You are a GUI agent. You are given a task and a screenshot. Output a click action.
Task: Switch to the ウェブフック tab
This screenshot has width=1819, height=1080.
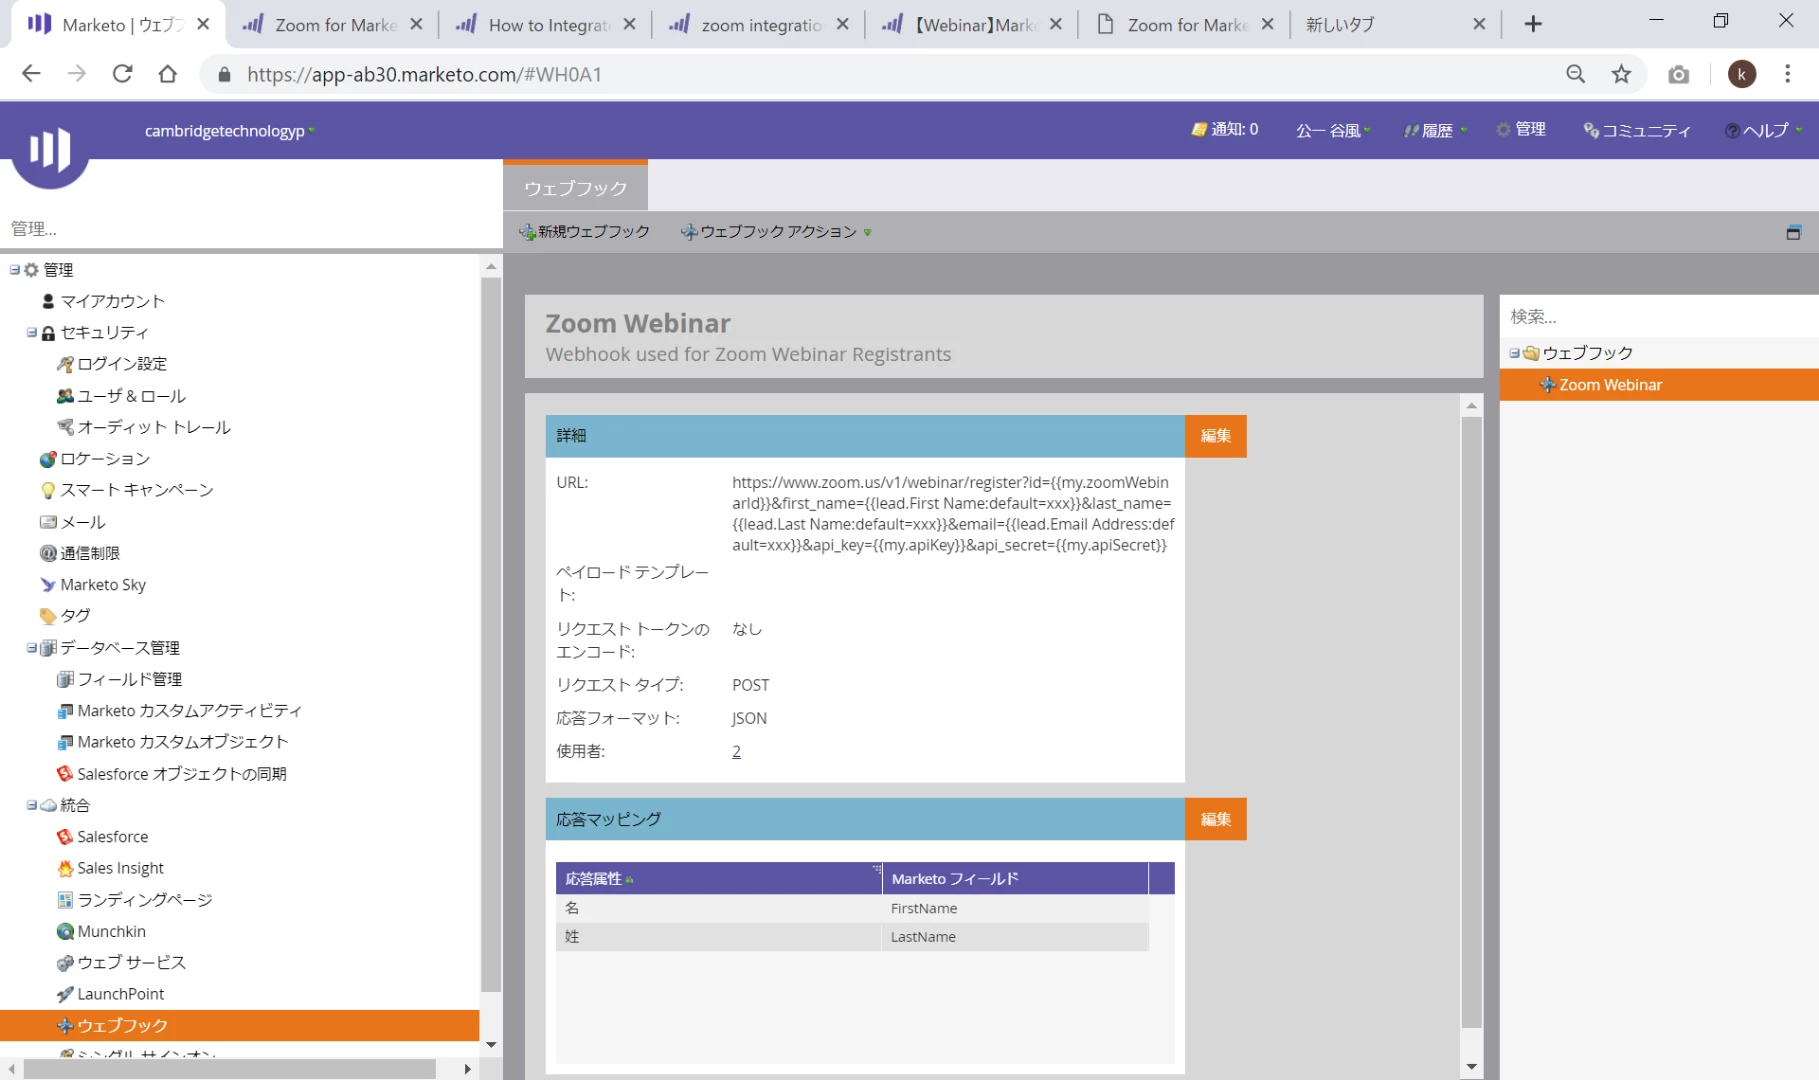[x=575, y=188]
